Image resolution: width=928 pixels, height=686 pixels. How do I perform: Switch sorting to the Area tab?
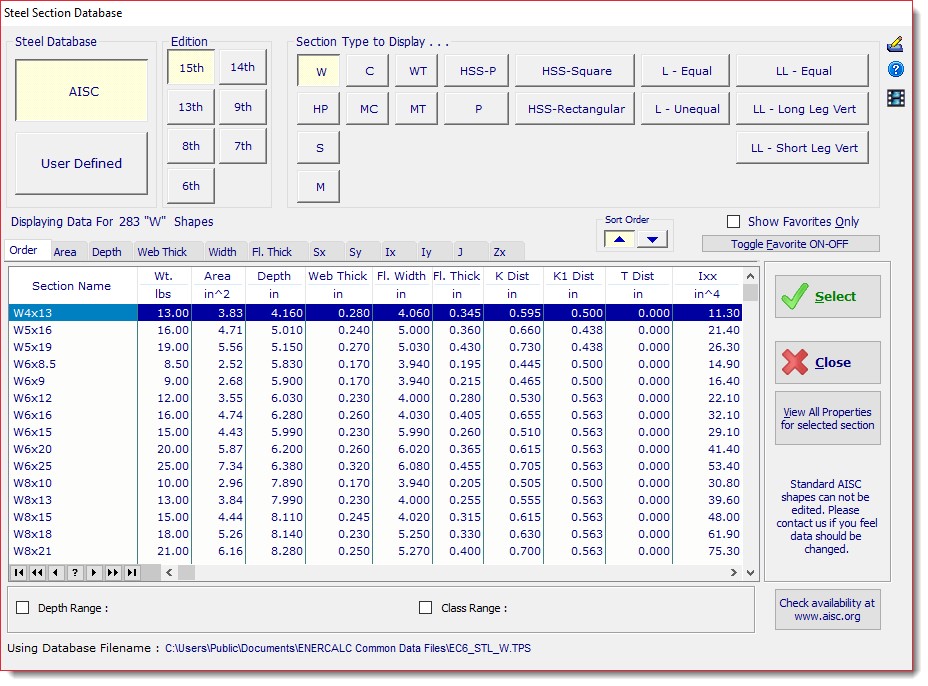66,252
